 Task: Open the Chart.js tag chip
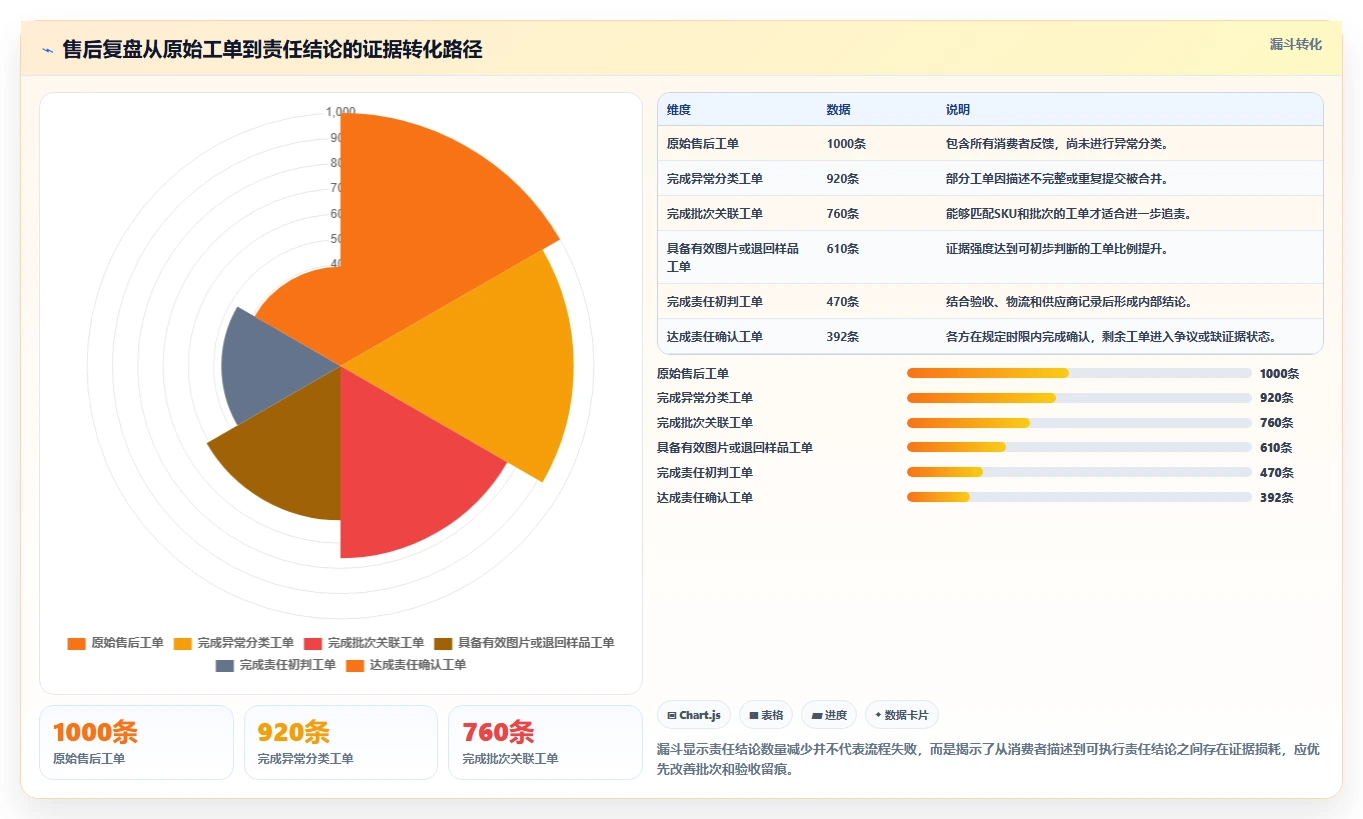[693, 715]
